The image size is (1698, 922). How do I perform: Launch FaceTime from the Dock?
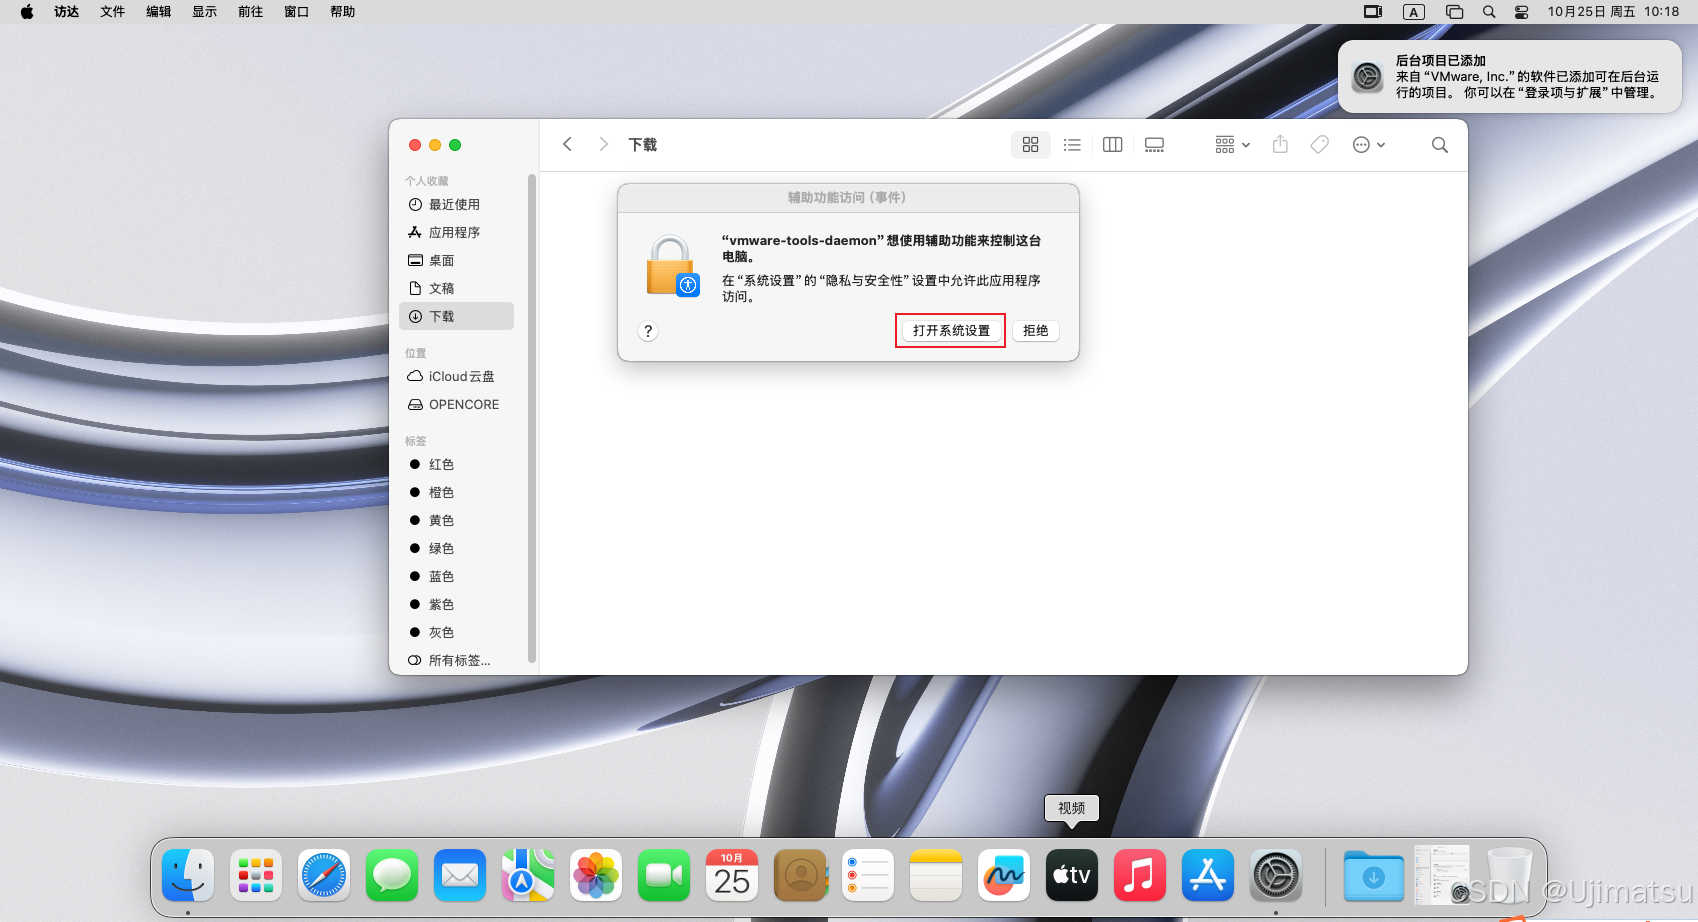[x=664, y=875]
